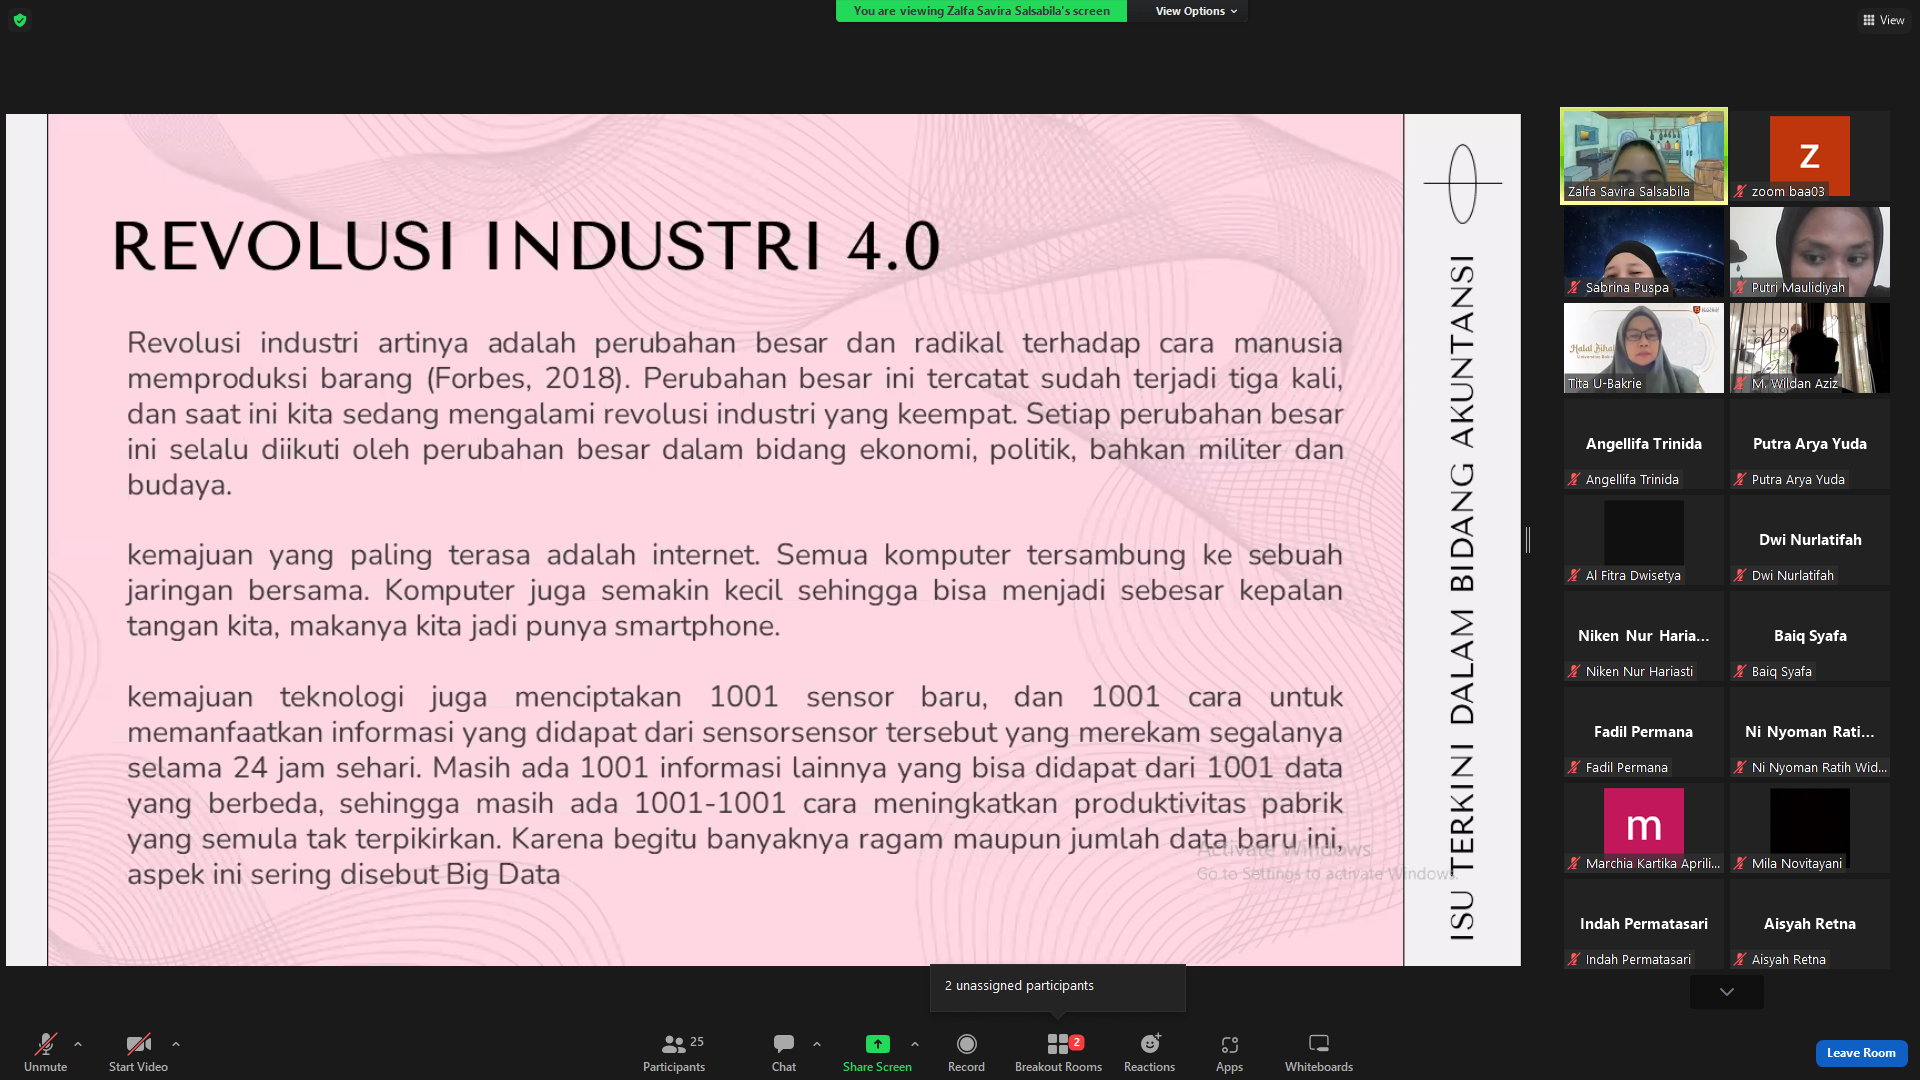Screen dimensions: 1920x1080
Task: Select Indah Permatasari's participant tile
Action: pyautogui.click(x=1644, y=924)
